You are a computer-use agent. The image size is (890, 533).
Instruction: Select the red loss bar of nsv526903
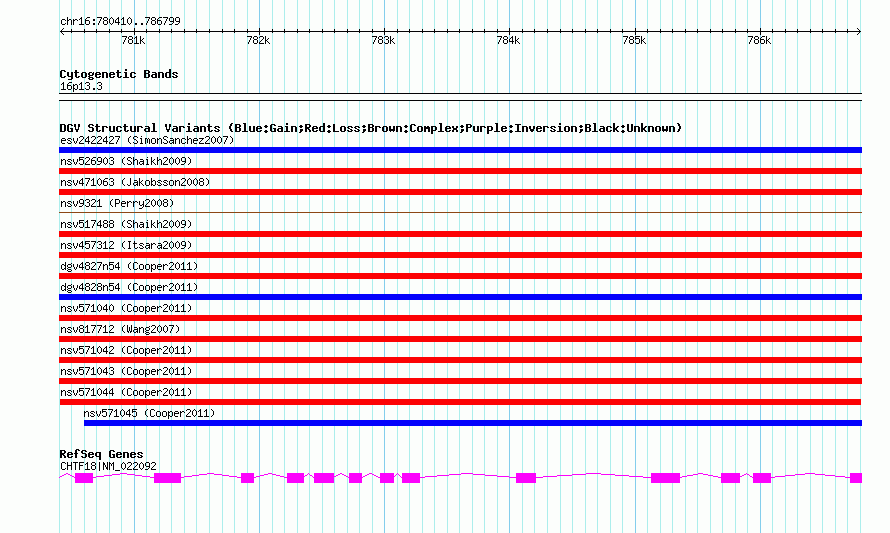pos(460,171)
